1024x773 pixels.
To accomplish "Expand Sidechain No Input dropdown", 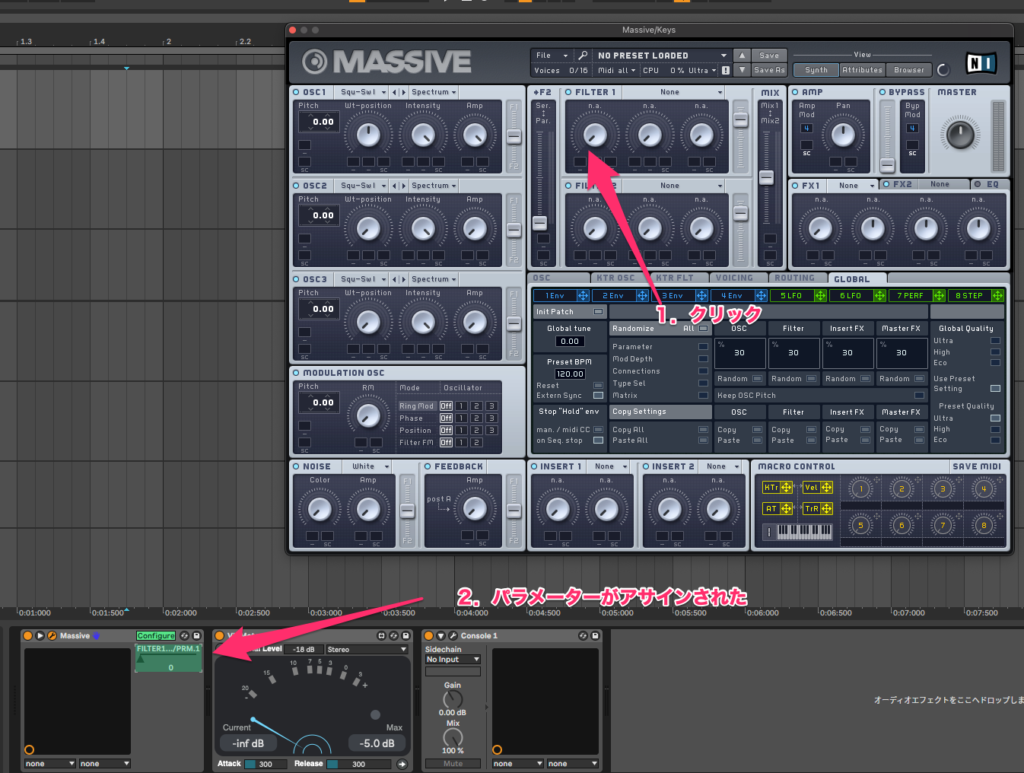I will 453,660.
